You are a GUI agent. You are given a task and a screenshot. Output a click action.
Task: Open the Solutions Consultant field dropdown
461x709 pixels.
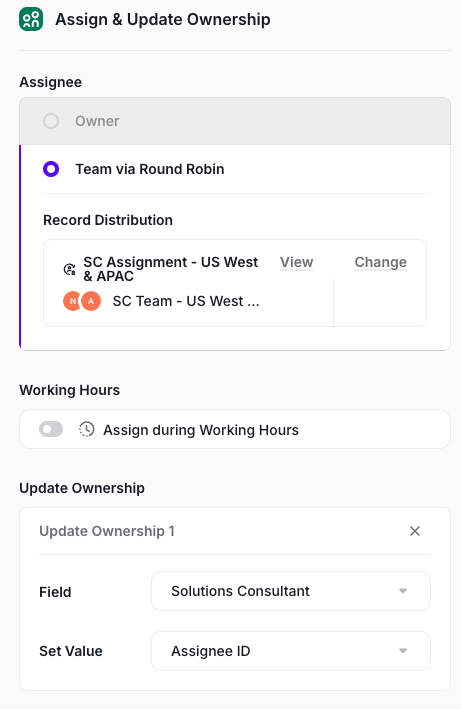click(291, 591)
